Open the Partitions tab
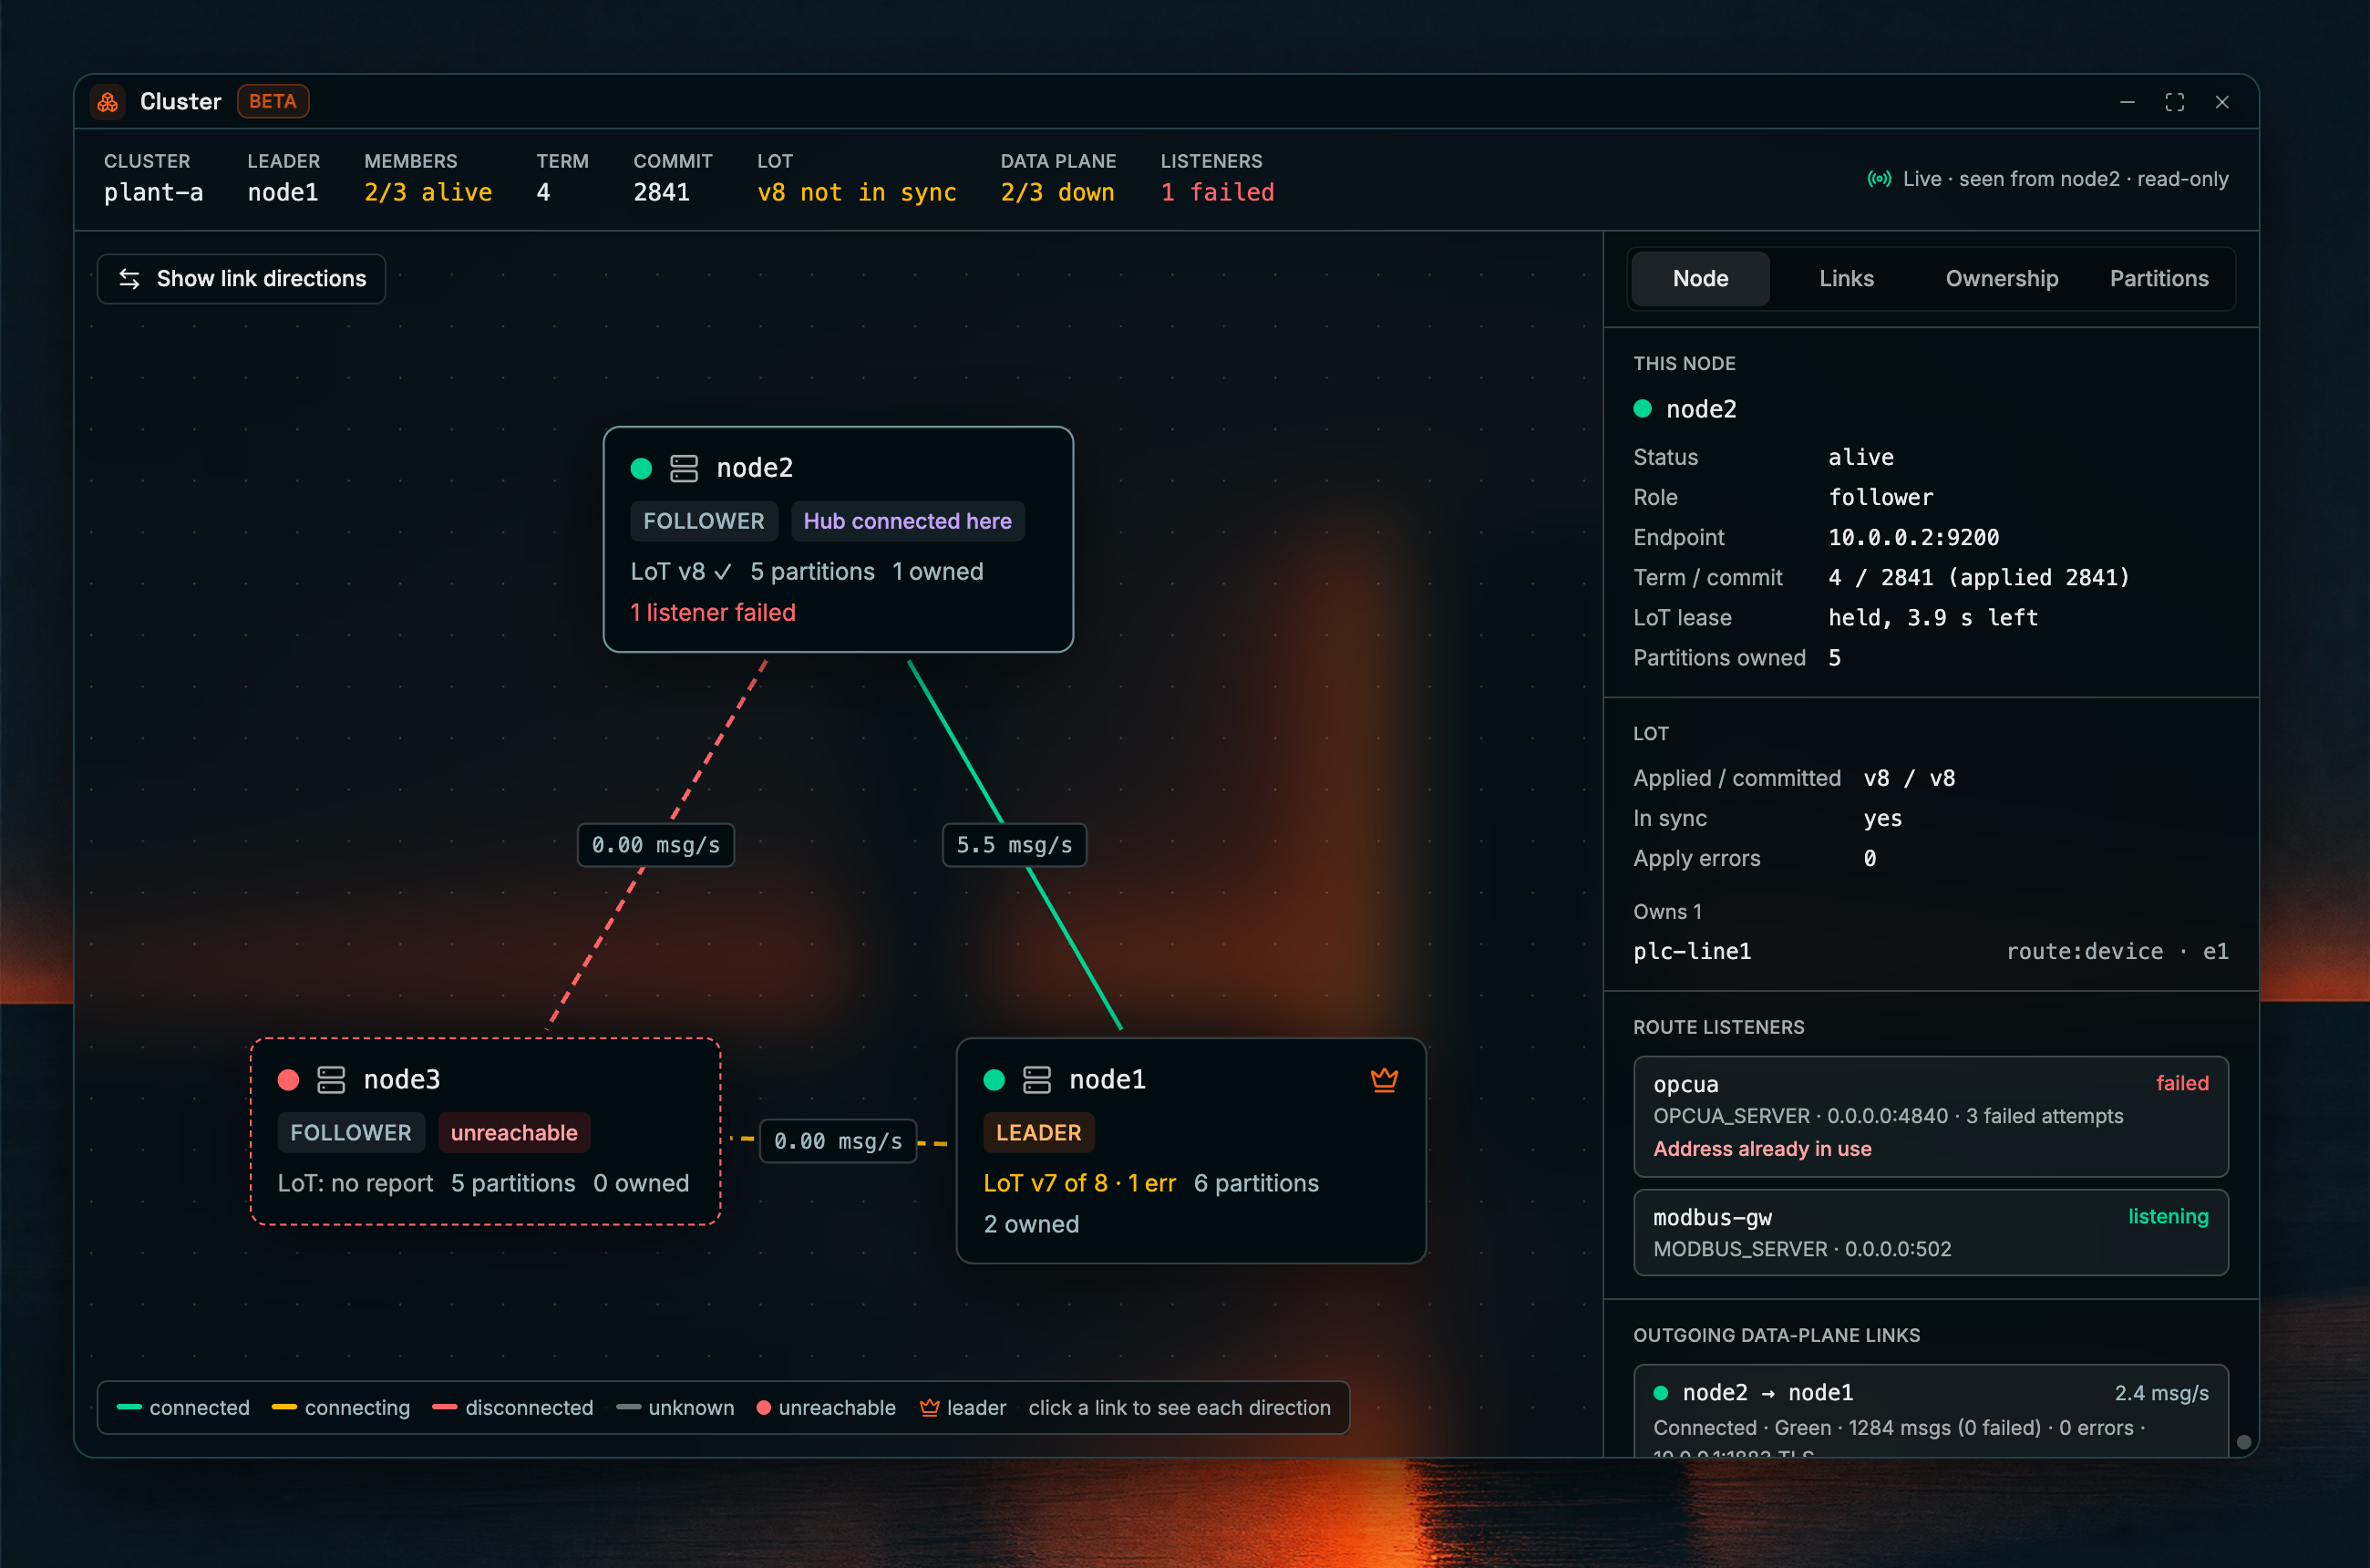Image resolution: width=2370 pixels, height=1568 pixels. pos(2159,279)
